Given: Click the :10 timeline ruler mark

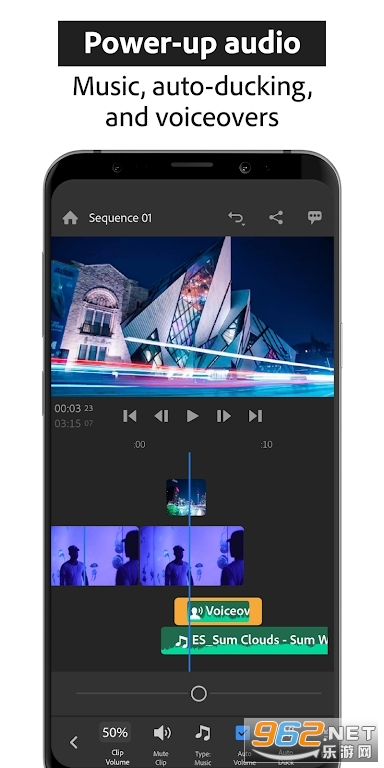Looking at the screenshot, I should pyautogui.click(x=266, y=445).
